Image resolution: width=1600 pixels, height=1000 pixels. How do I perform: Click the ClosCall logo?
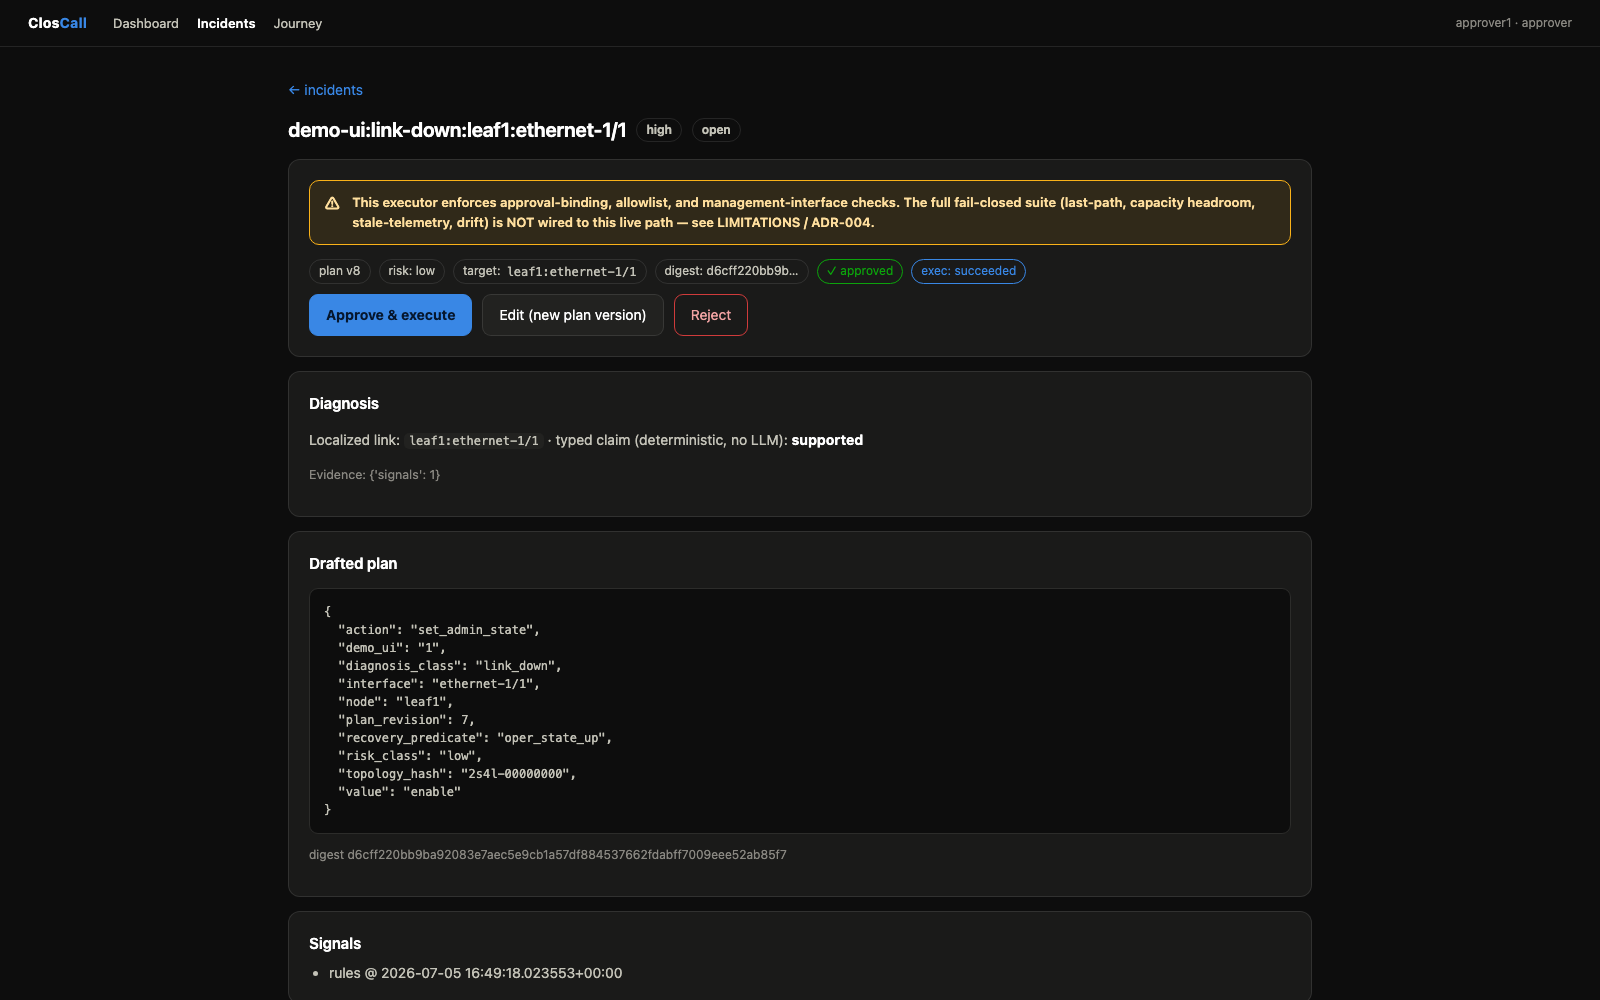click(57, 23)
